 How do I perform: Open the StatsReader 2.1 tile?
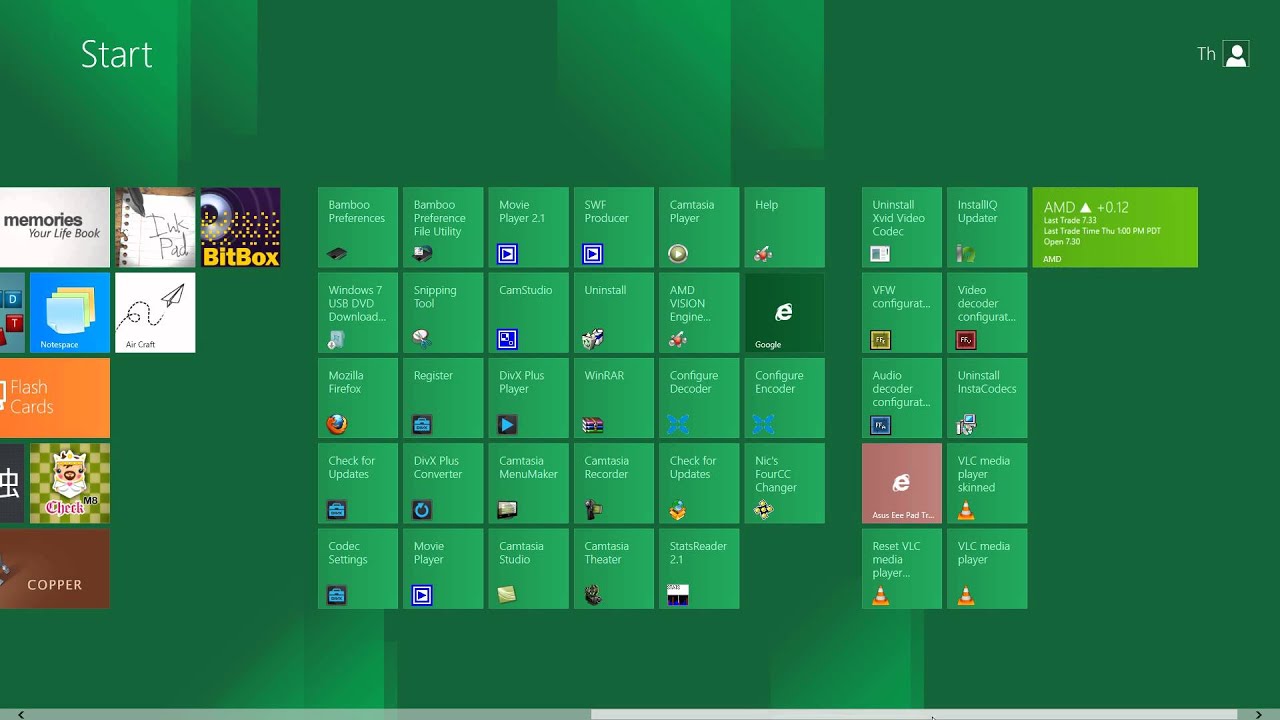699,568
